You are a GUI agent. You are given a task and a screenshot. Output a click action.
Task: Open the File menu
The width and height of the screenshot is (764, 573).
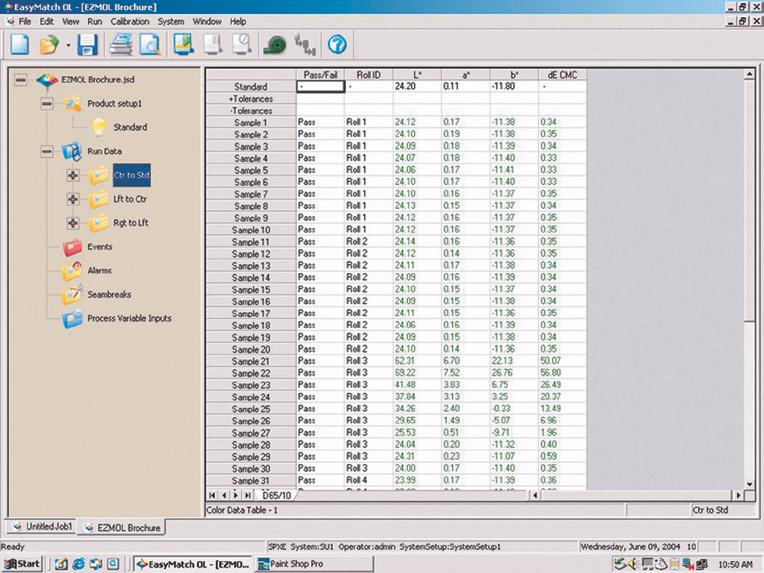pos(24,21)
